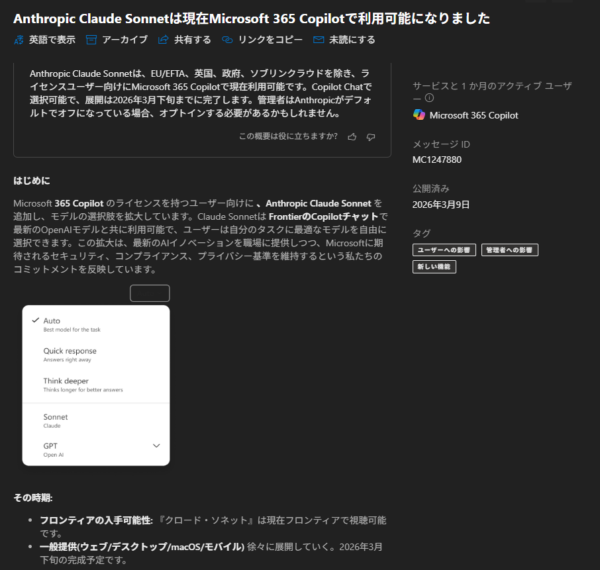
Task: Select the checked Auto model option
Action: point(51,321)
